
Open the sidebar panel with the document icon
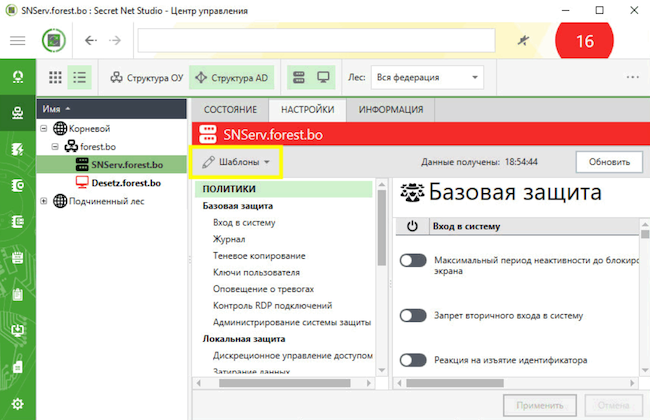point(18,367)
